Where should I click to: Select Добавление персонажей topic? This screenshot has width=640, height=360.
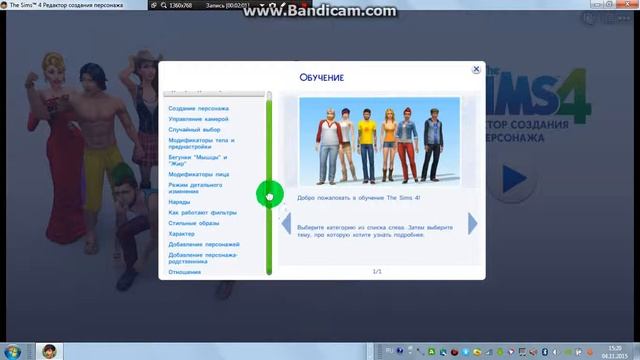click(x=204, y=244)
